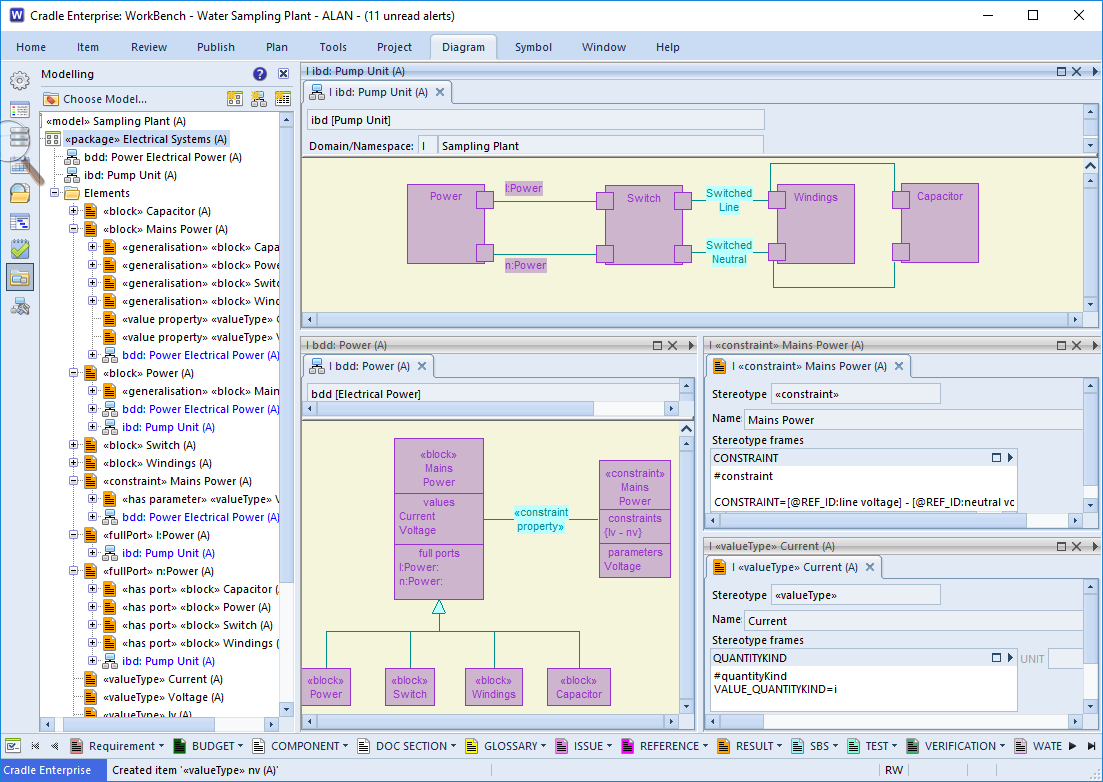Click the new list icon beside Choose Model
The width and height of the screenshot is (1103, 782).
tap(283, 99)
